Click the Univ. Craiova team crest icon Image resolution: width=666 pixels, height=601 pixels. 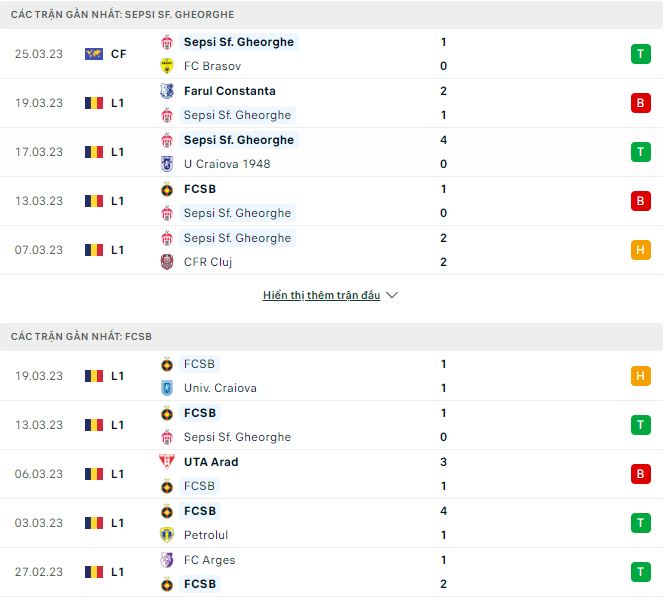coord(167,388)
